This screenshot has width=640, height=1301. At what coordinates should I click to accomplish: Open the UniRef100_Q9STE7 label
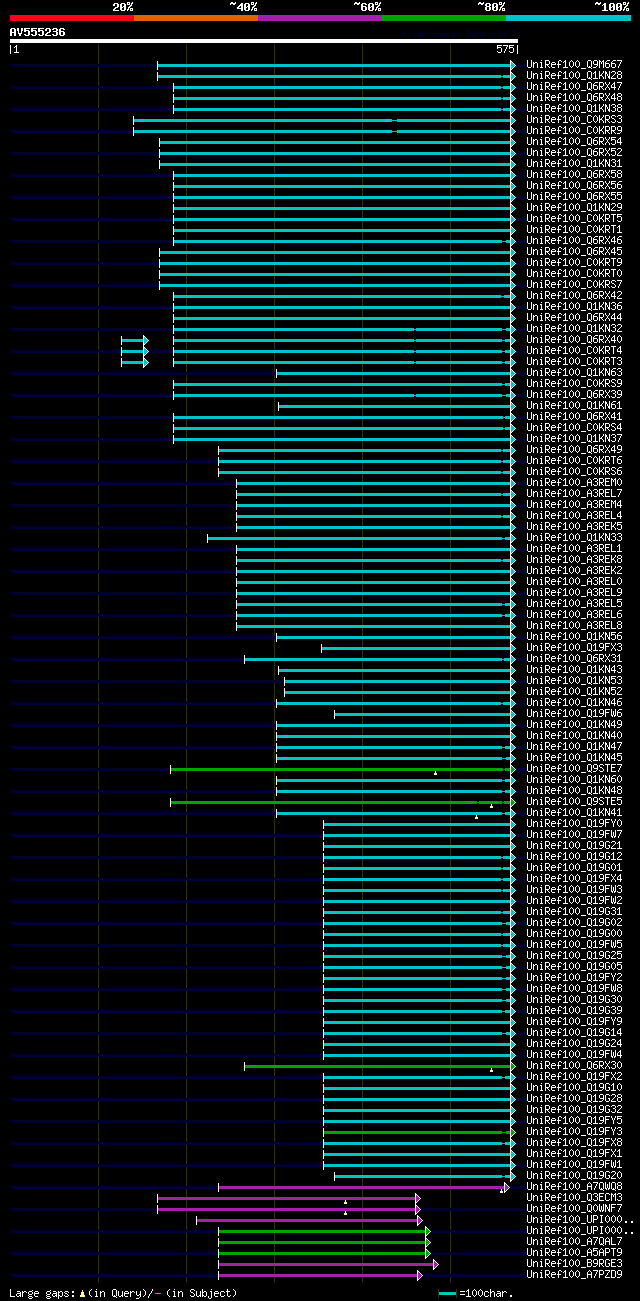(x=574, y=769)
